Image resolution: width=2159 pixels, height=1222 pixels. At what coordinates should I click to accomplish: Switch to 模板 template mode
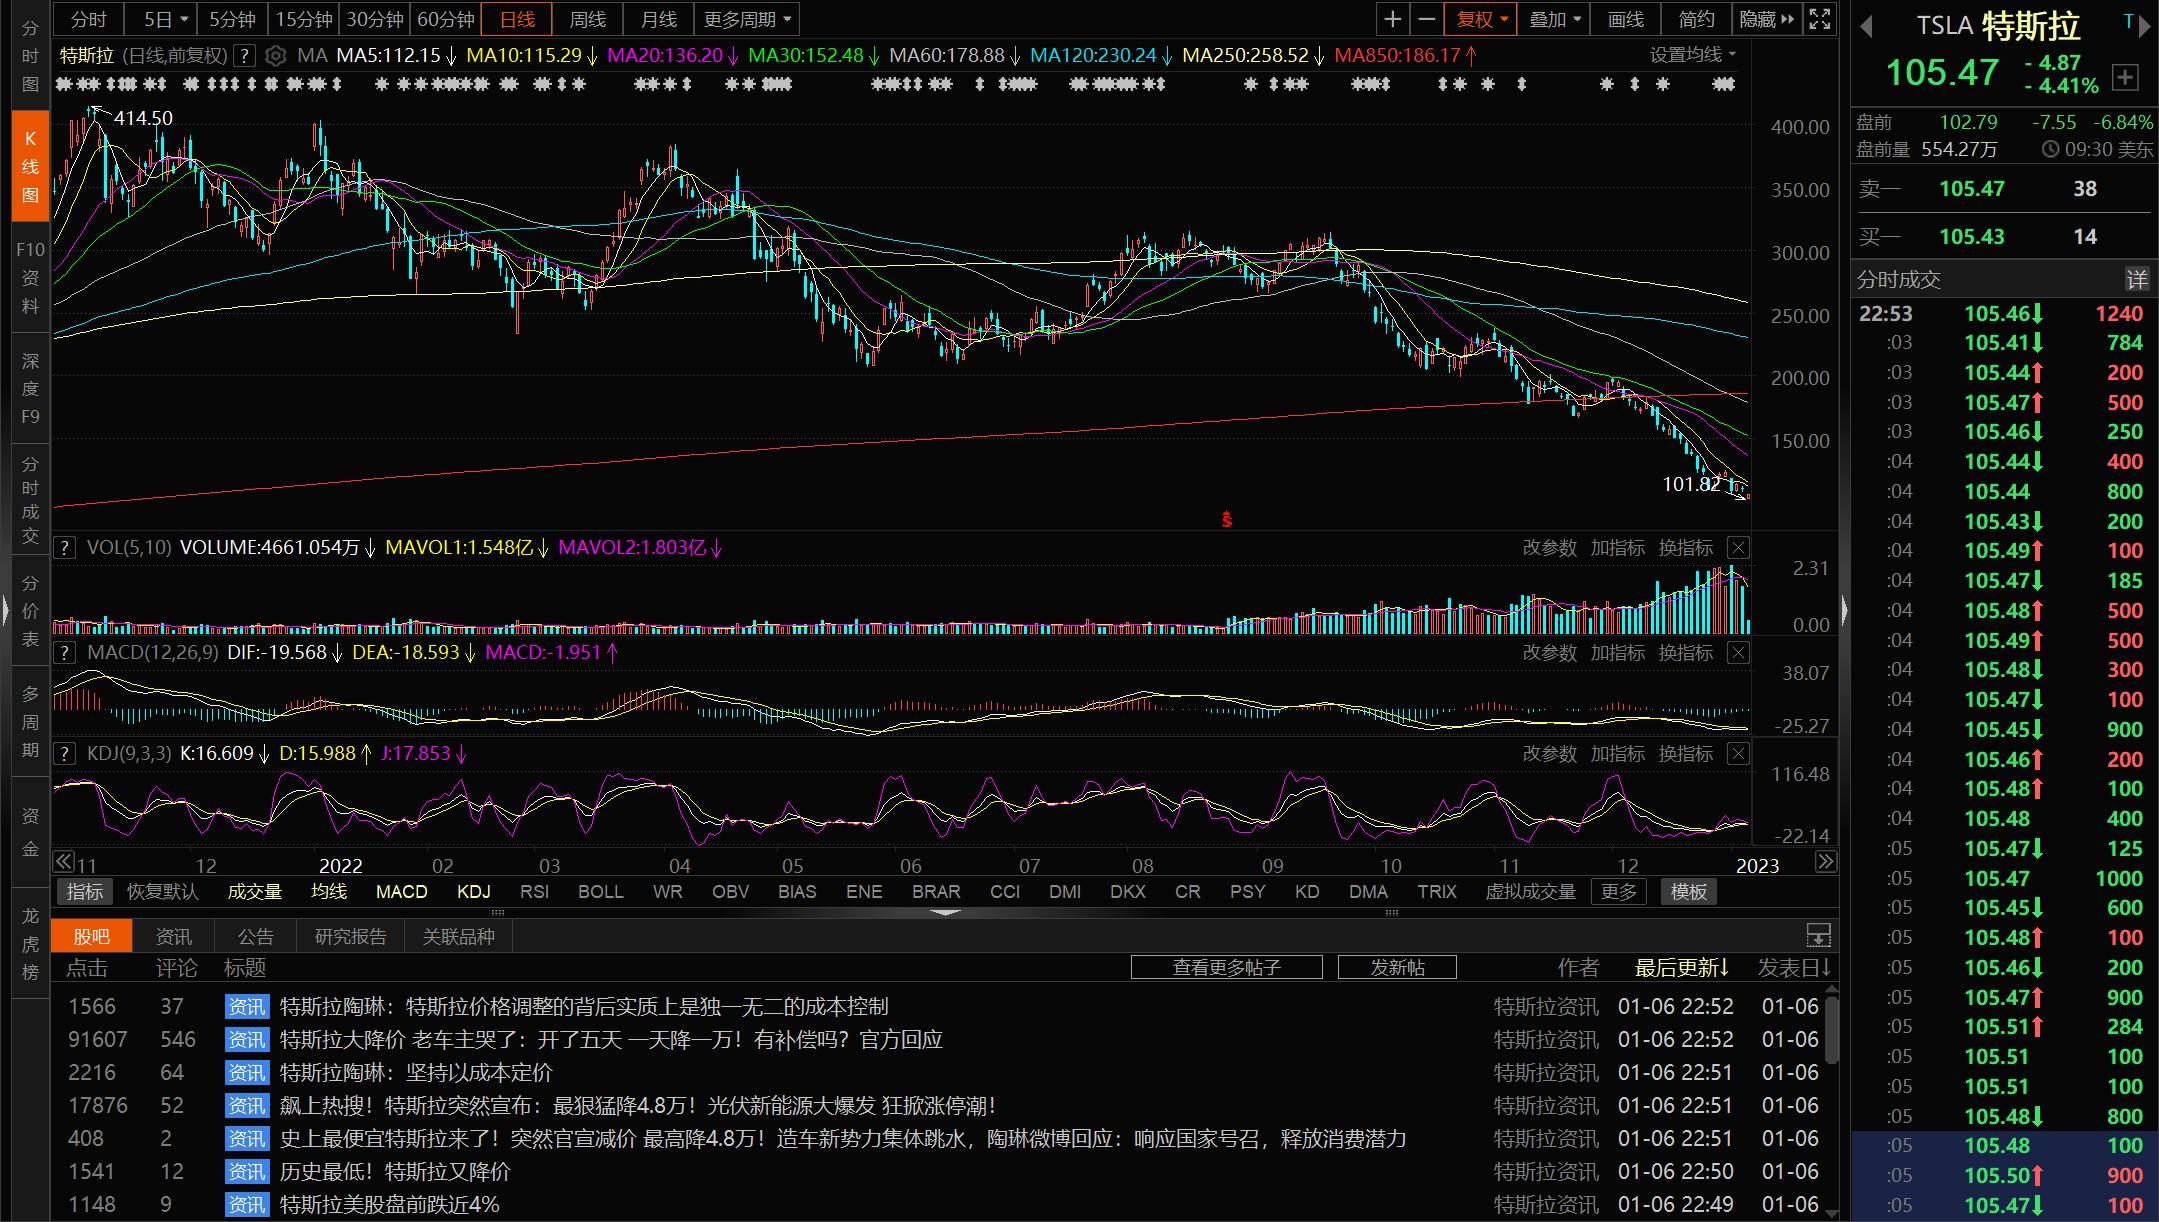[1689, 892]
